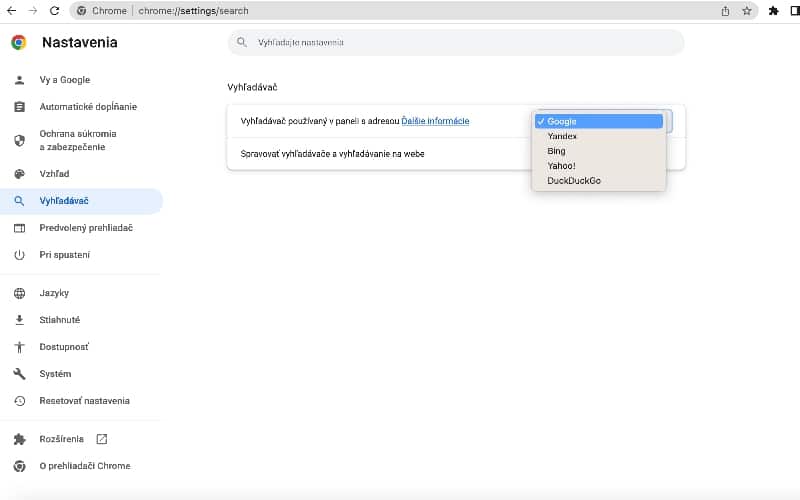Select Yandex in the search engine dropdown
The height and width of the screenshot is (500, 800).
598,136
